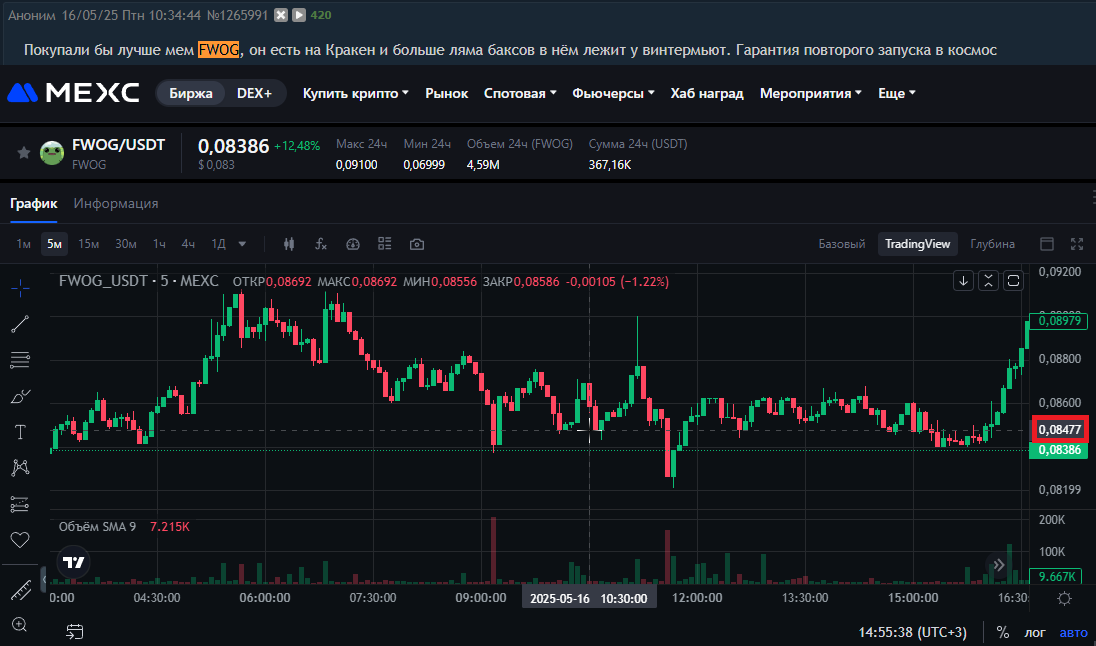This screenshot has width=1096, height=646.
Task: Toggle logarithmic scale (лог)
Action: tap(1035, 633)
